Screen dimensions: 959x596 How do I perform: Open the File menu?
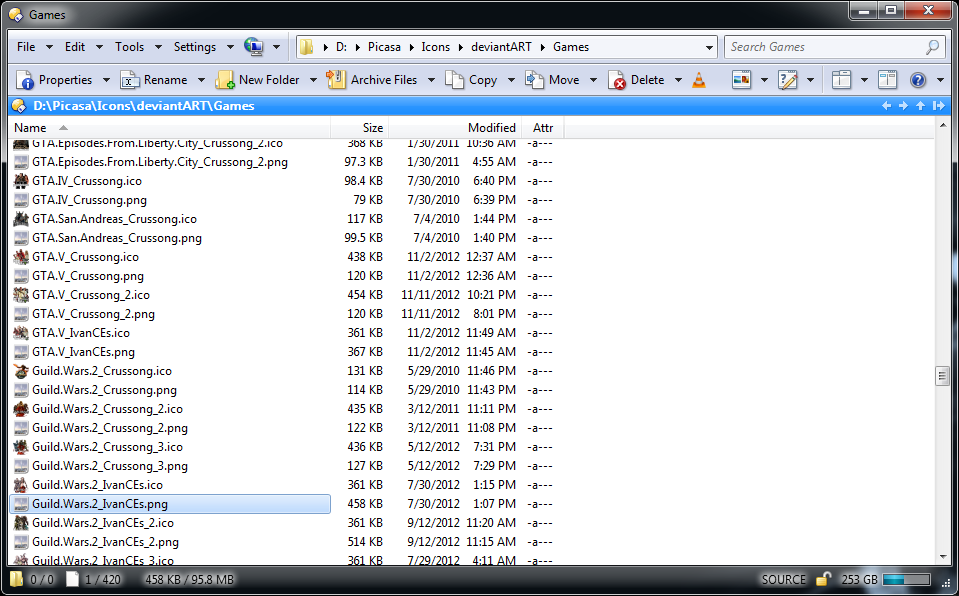26,47
